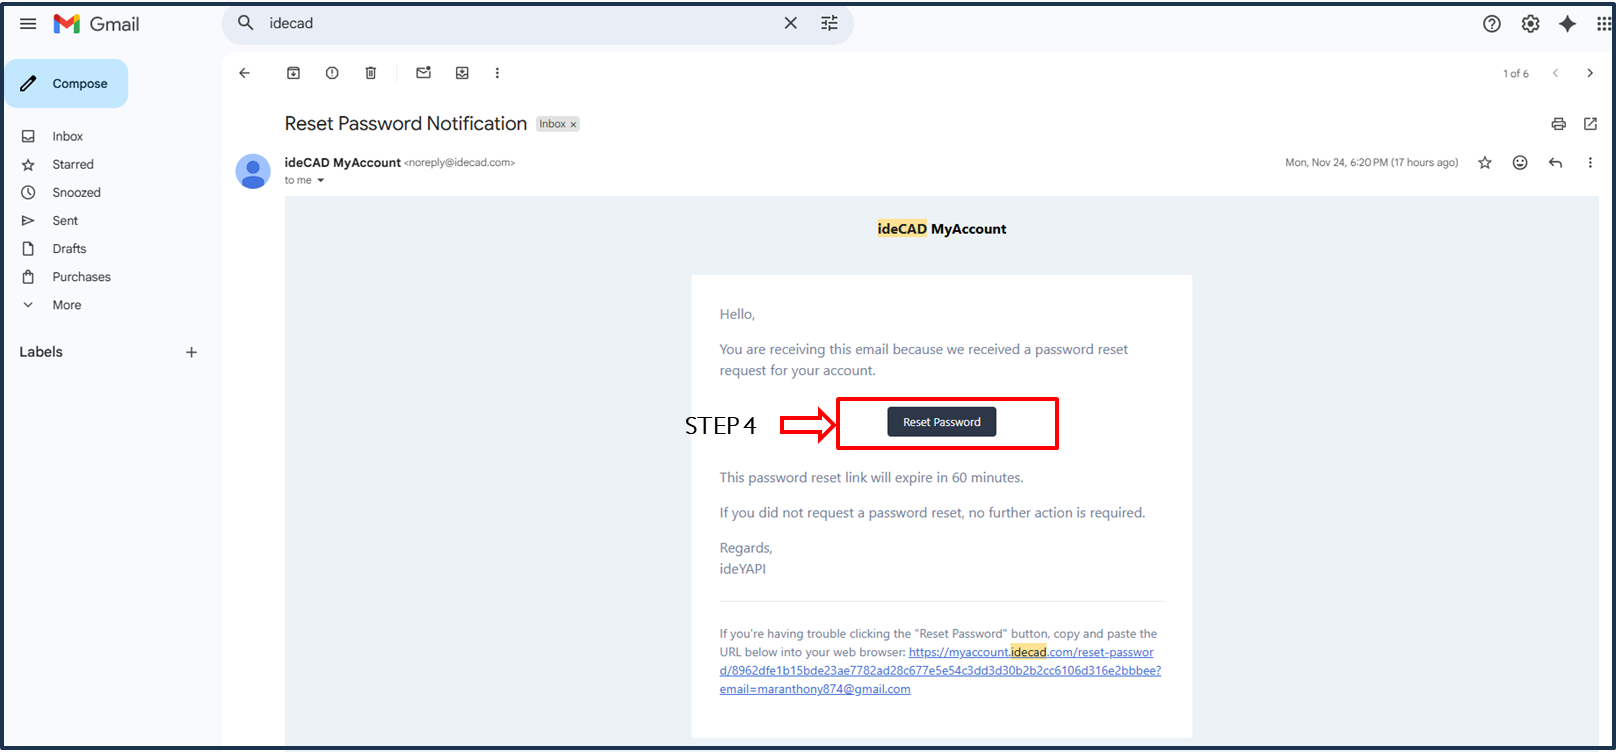Click the Labels heading in the sidebar
Image resolution: width=1616 pixels, height=752 pixels.
(41, 352)
